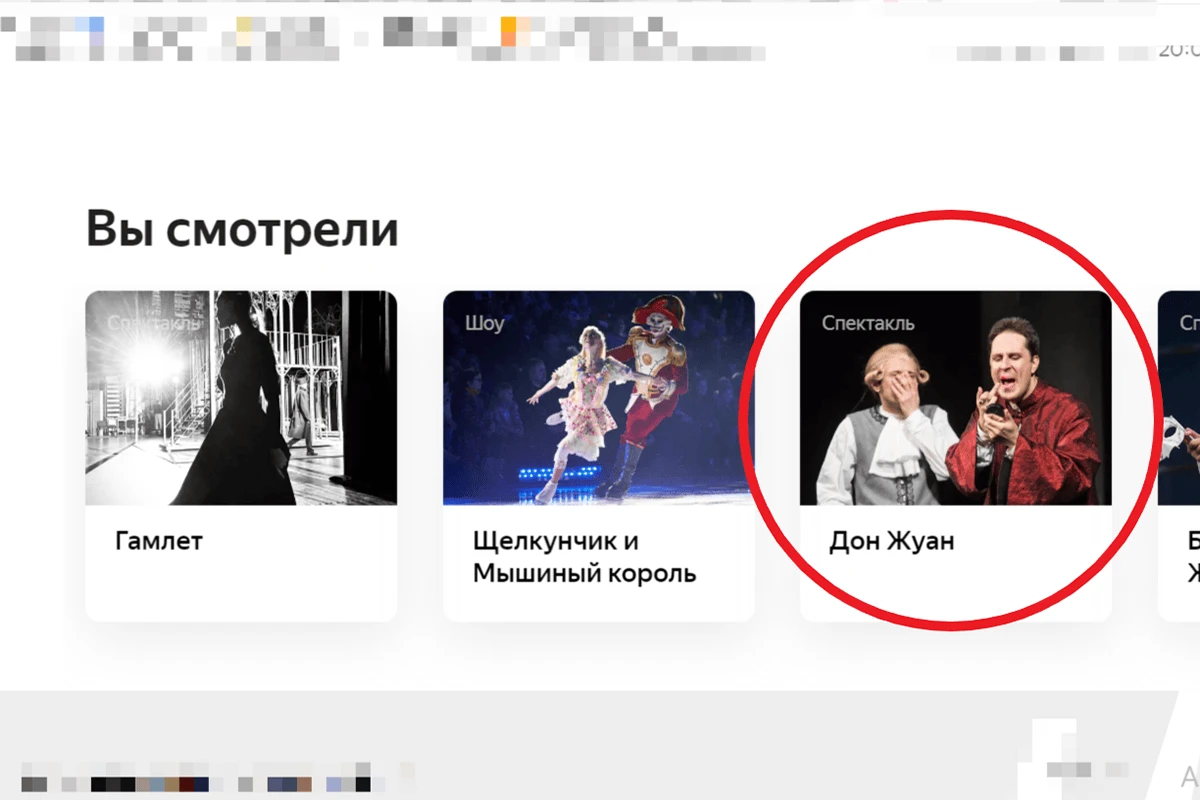
Task: Open the Дон Жуан performance thumbnail
Action: (x=955, y=398)
